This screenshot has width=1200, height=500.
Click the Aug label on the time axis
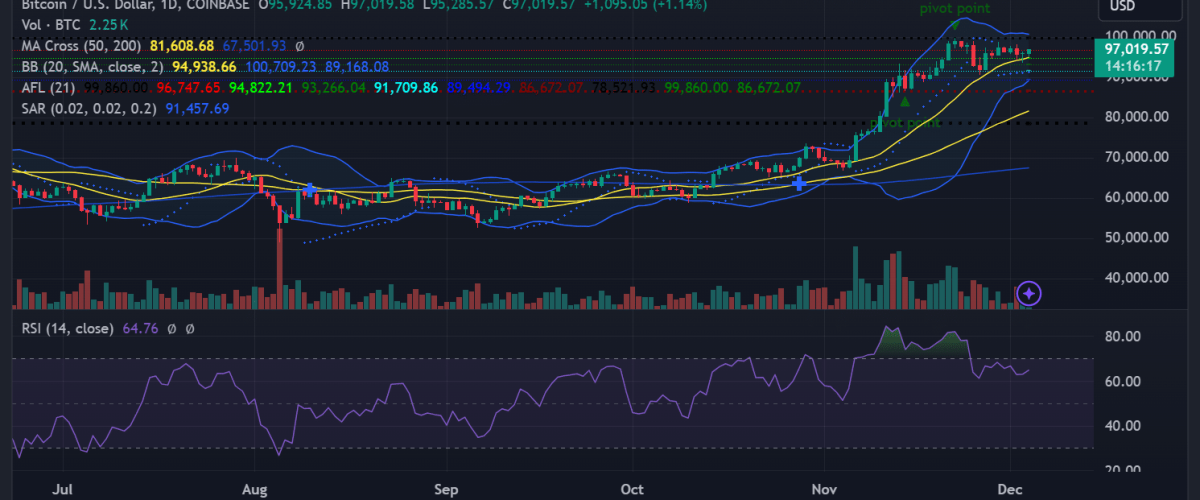[x=256, y=491]
